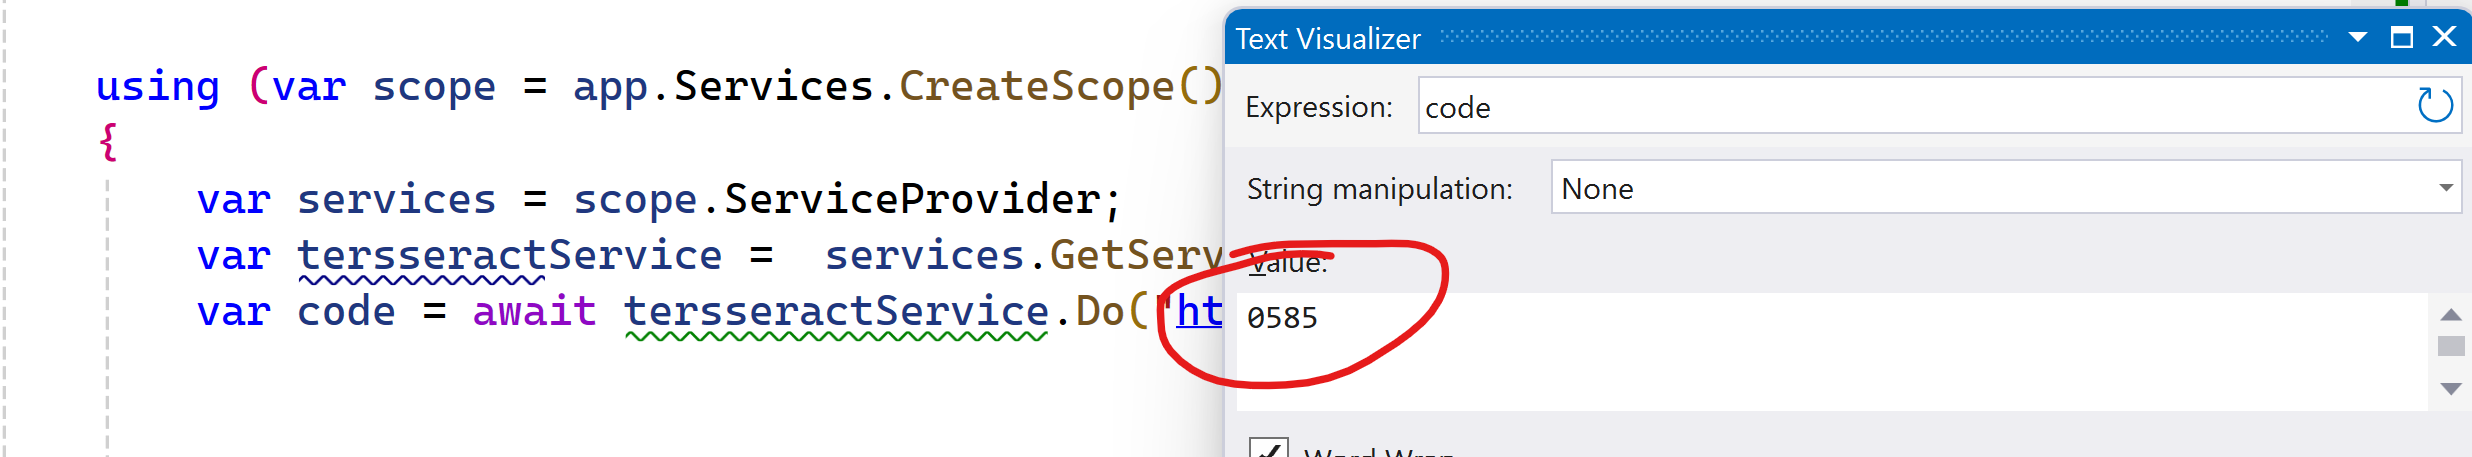Focus the Expression input field
2472x457 pixels.
point(1900,107)
